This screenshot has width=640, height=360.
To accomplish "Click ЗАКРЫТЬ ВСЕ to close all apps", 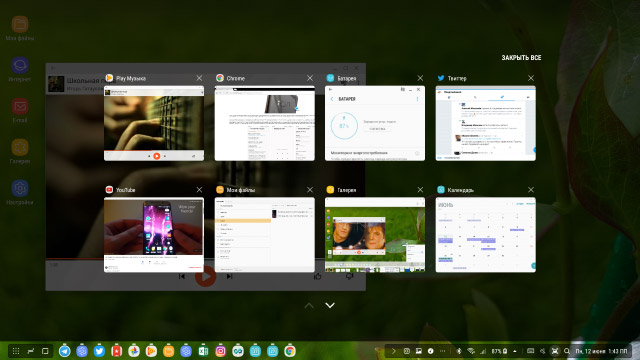I will pyautogui.click(x=521, y=58).
